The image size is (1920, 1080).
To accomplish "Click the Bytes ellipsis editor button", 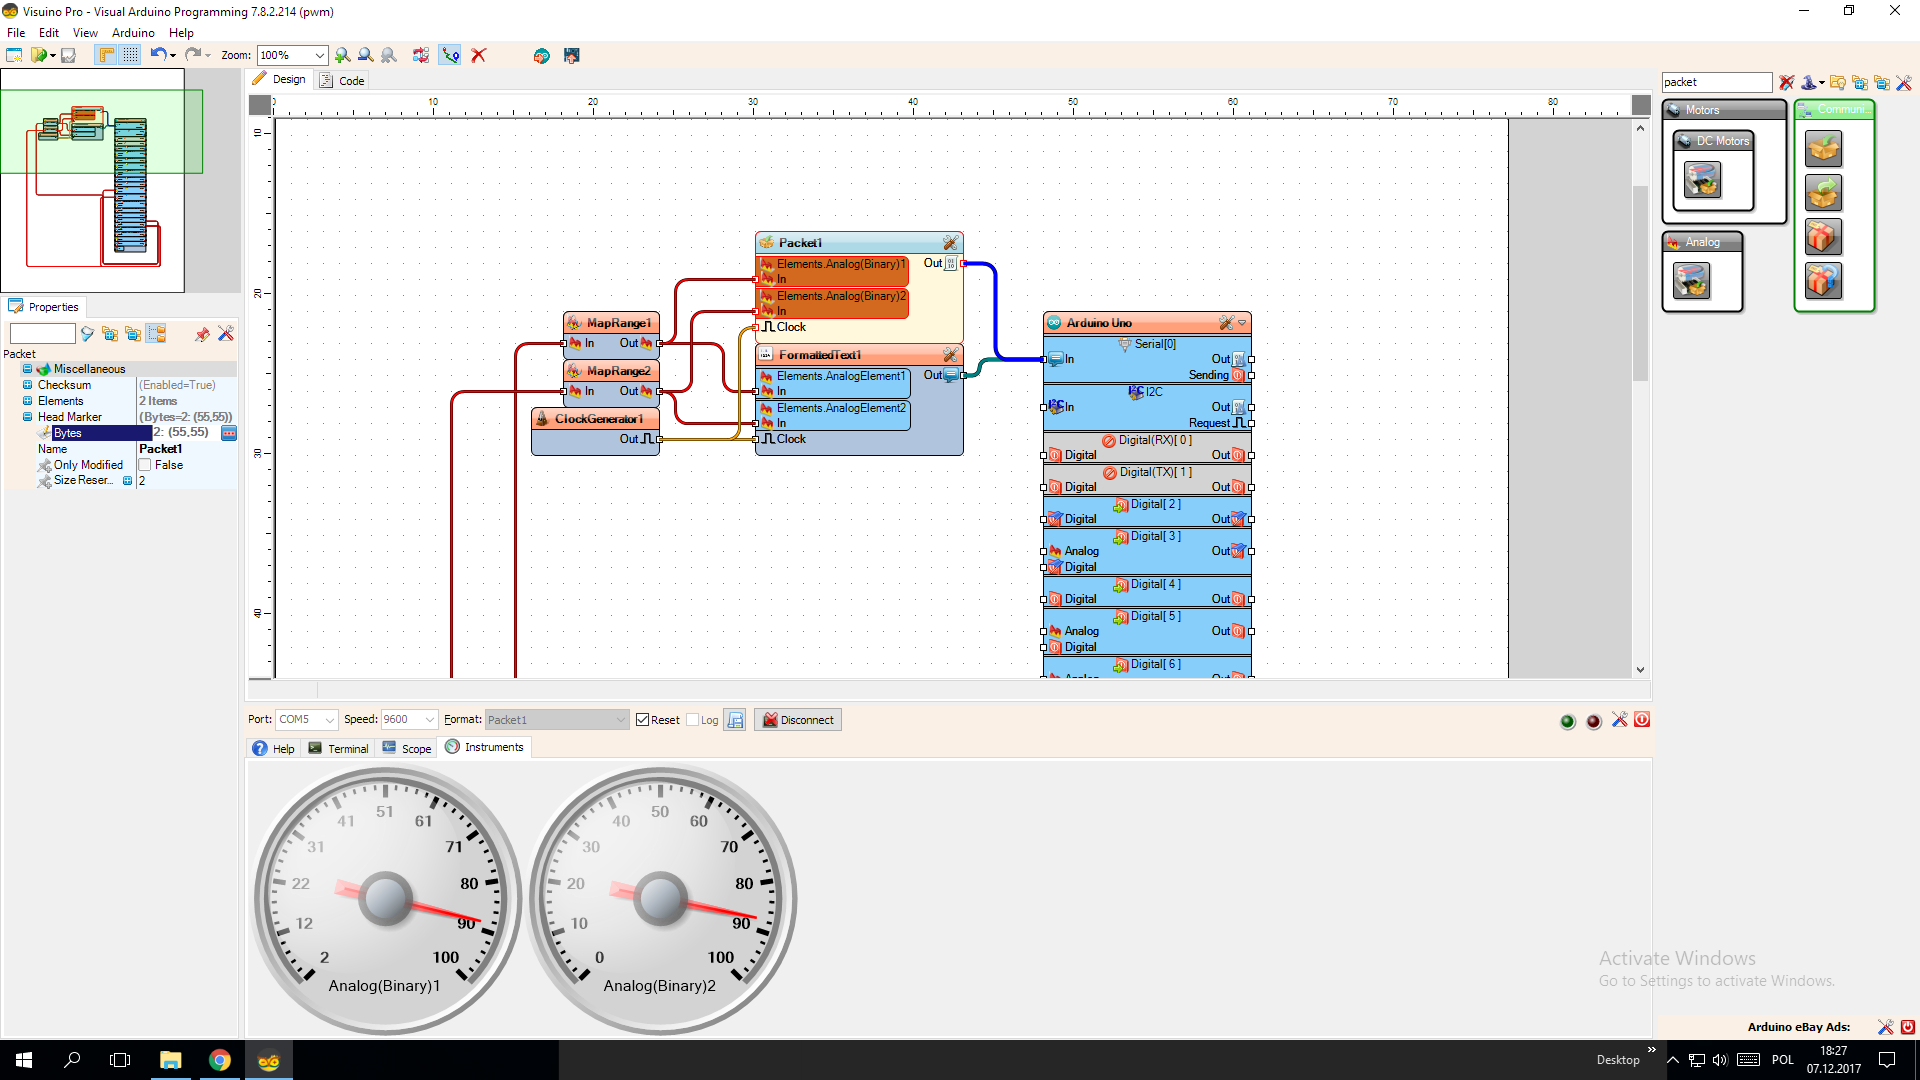I will pyautogui.click(x=229, y=433).
